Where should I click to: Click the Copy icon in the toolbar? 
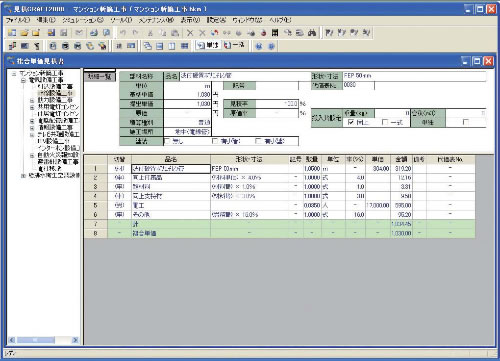pyautogui.click(x=162, y=33)
